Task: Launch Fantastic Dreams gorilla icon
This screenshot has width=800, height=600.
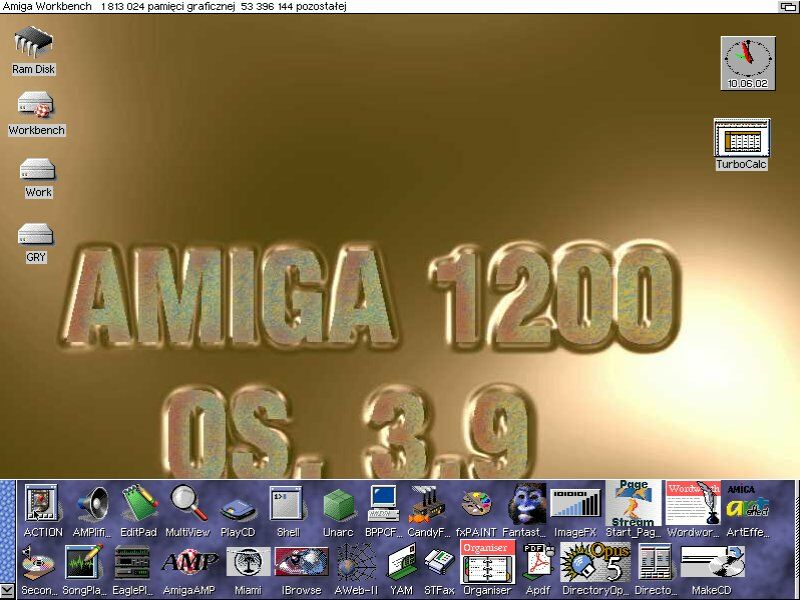Action: pyautogui.click(x=525, y=511)
